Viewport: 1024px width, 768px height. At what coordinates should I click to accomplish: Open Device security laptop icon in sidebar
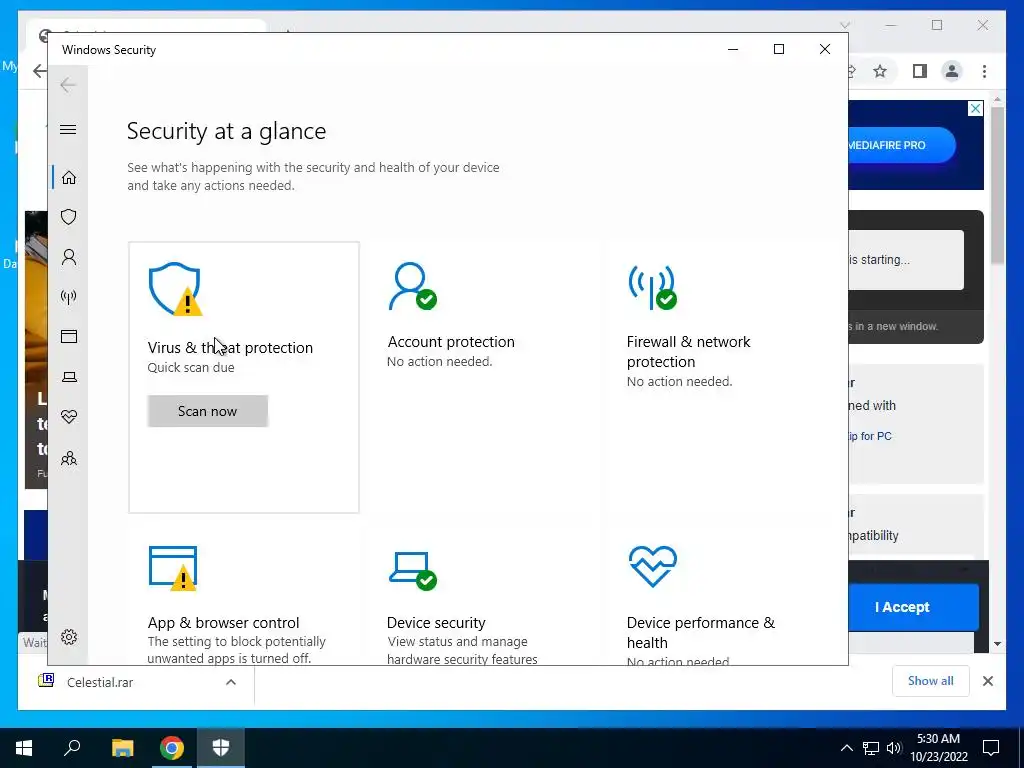coord(69,377)
